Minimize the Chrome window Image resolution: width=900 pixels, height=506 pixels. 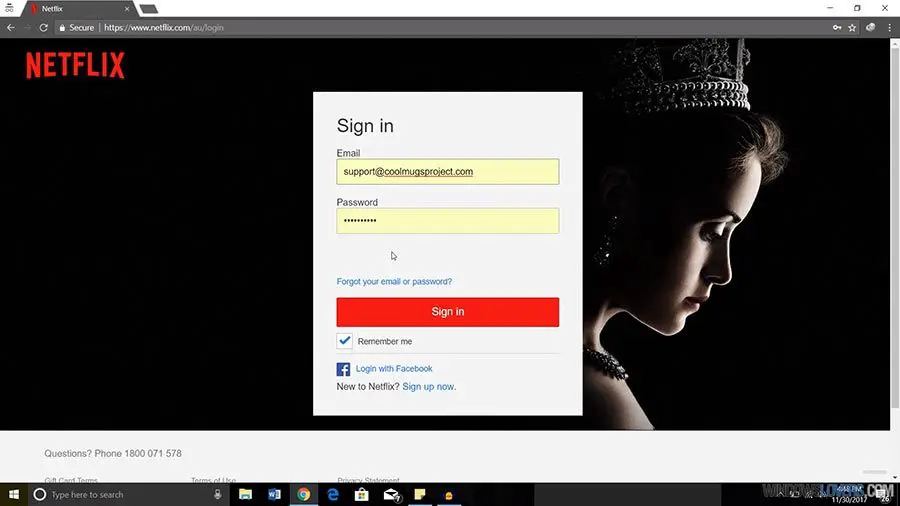point(830,8)
